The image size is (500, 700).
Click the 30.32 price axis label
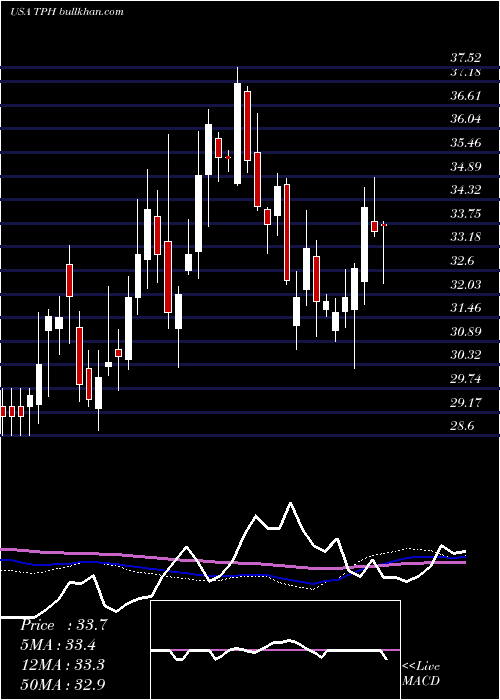point(466,355)
